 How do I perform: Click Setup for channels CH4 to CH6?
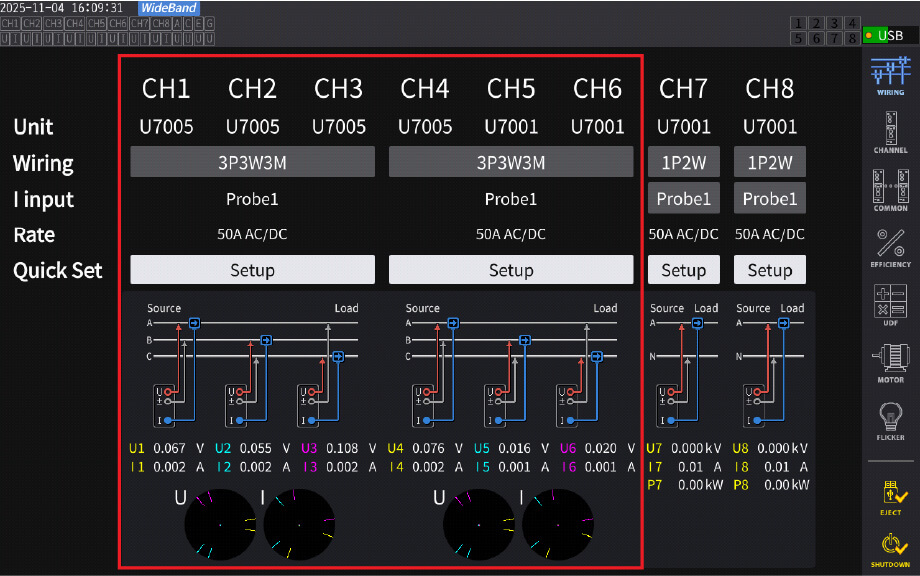click(x=510, y=270)
